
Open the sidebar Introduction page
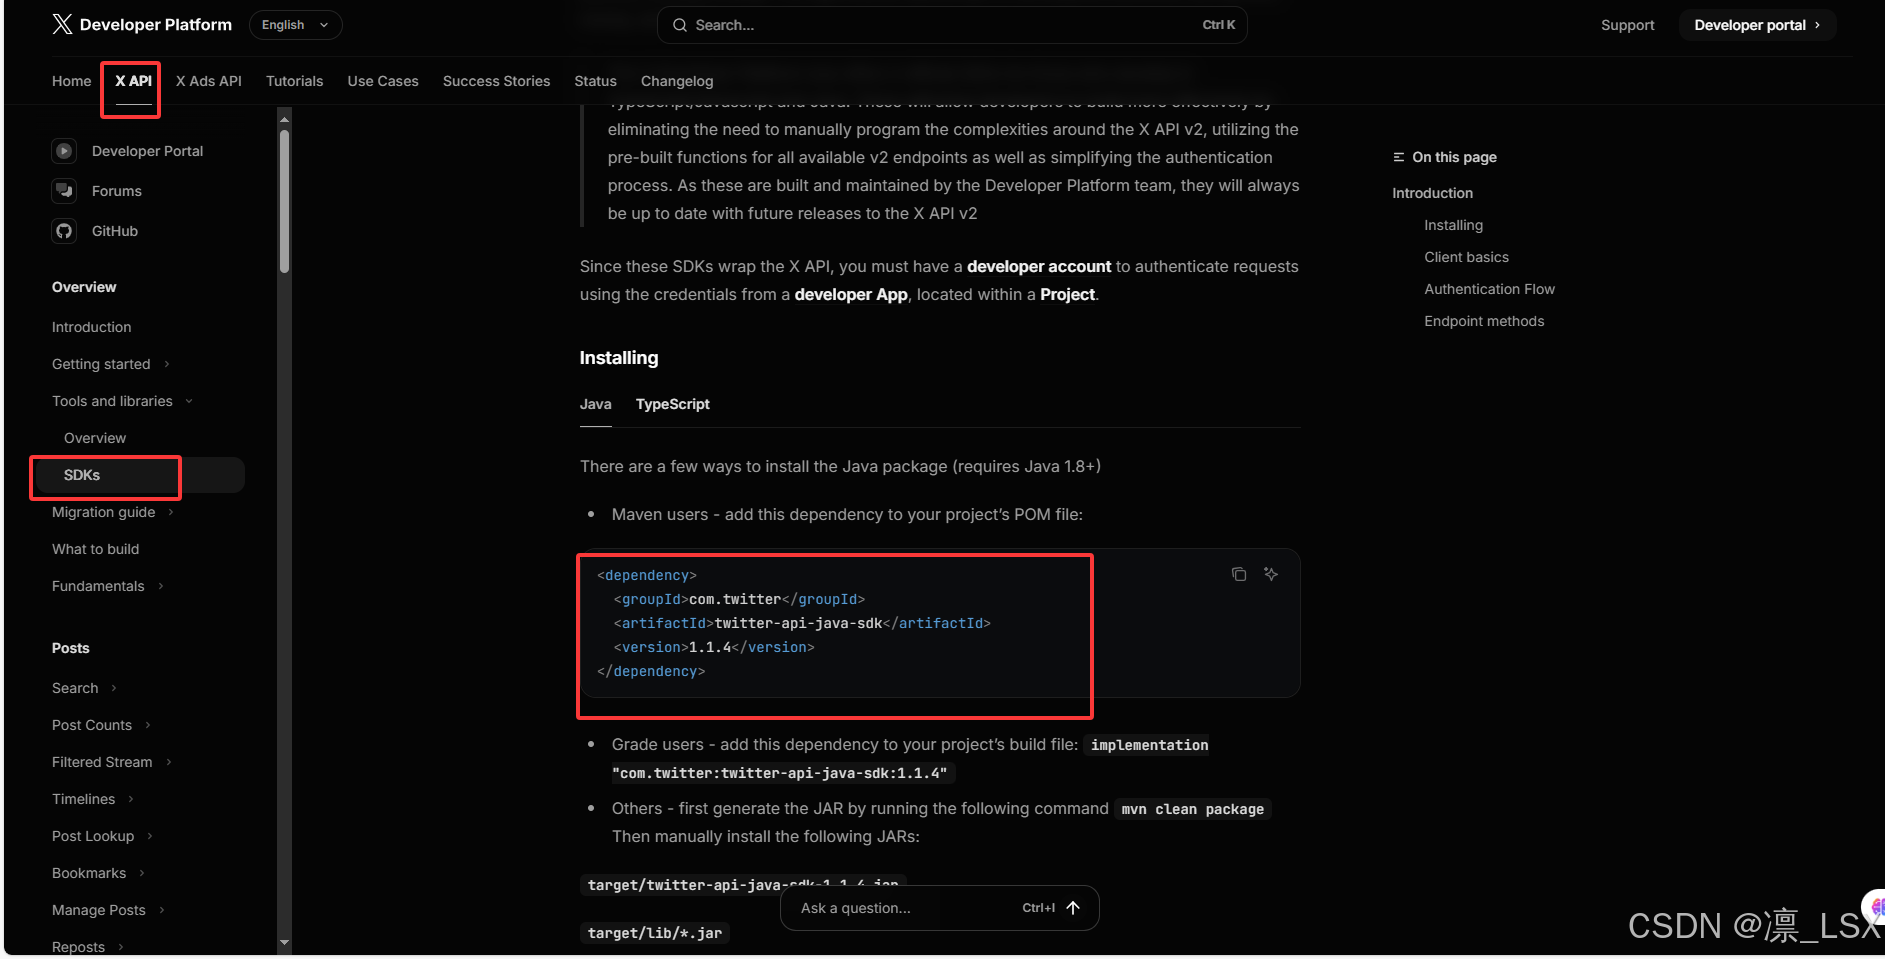(x=92, y=327)
